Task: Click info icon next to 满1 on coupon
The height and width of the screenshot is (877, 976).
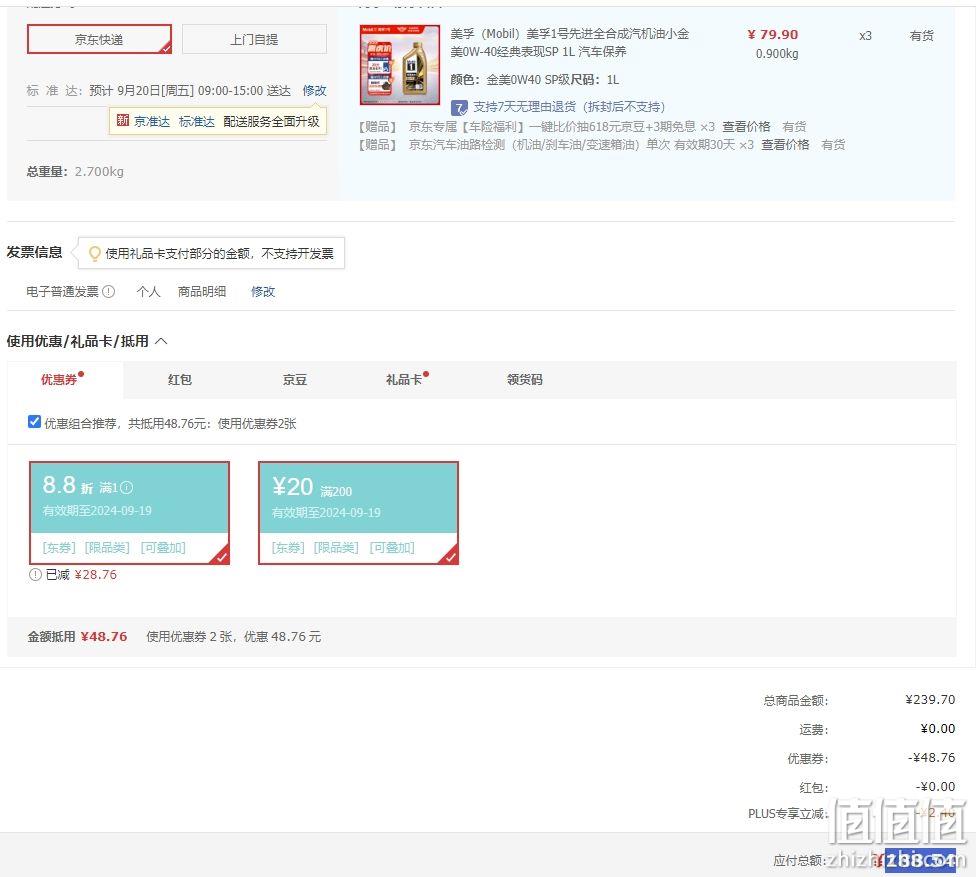Action: pos(126,487)
